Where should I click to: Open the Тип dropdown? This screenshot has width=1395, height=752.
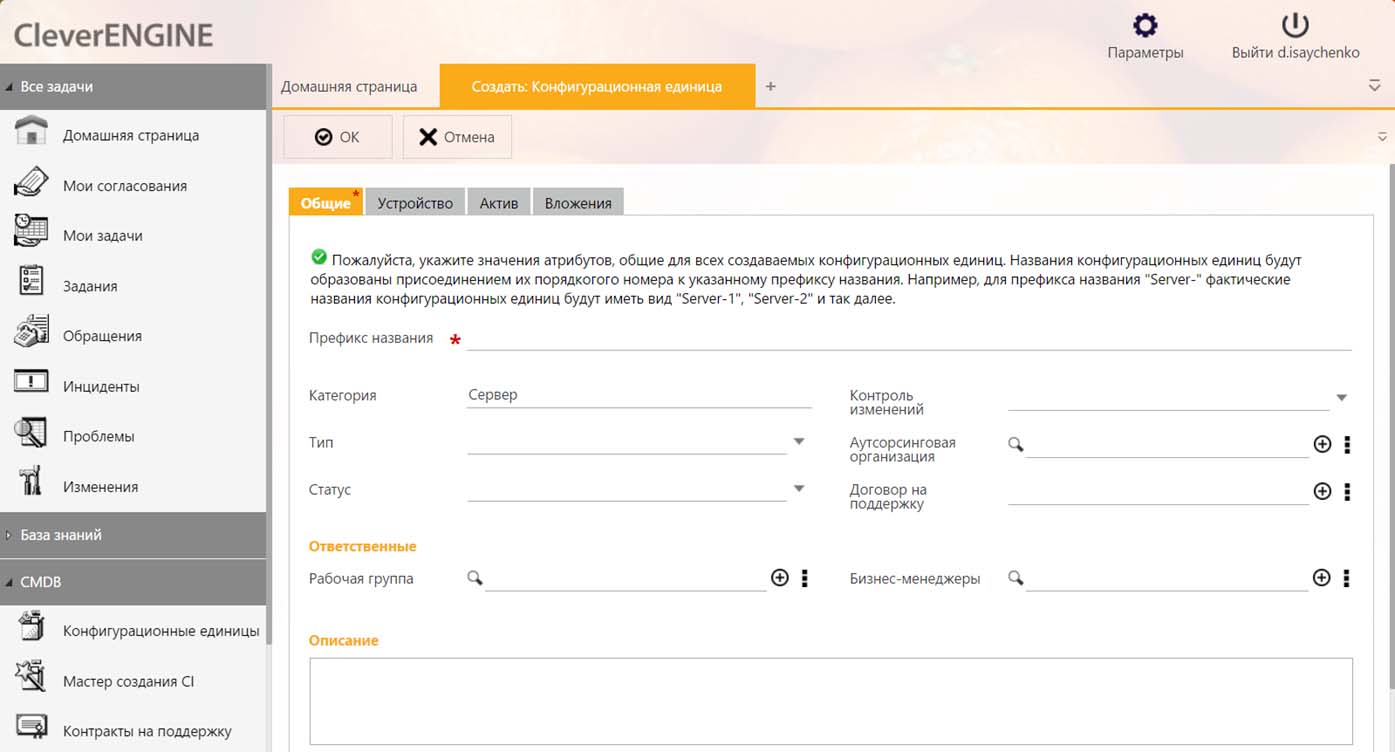(799, 441)
